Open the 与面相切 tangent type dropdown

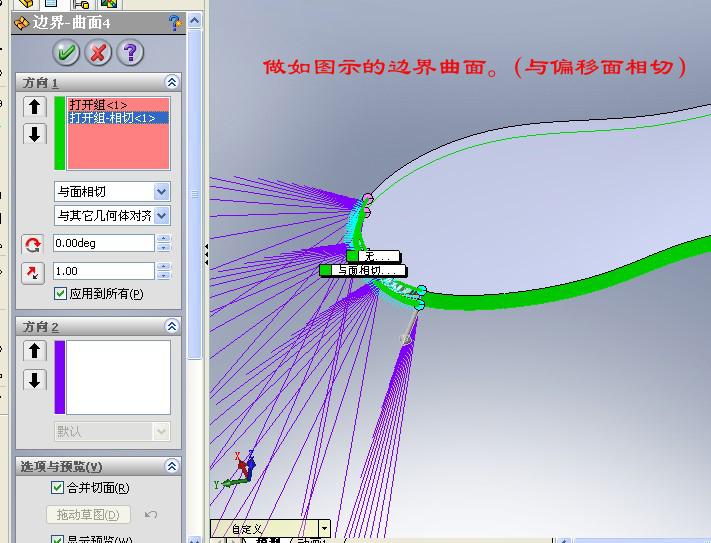coord(161,192)
